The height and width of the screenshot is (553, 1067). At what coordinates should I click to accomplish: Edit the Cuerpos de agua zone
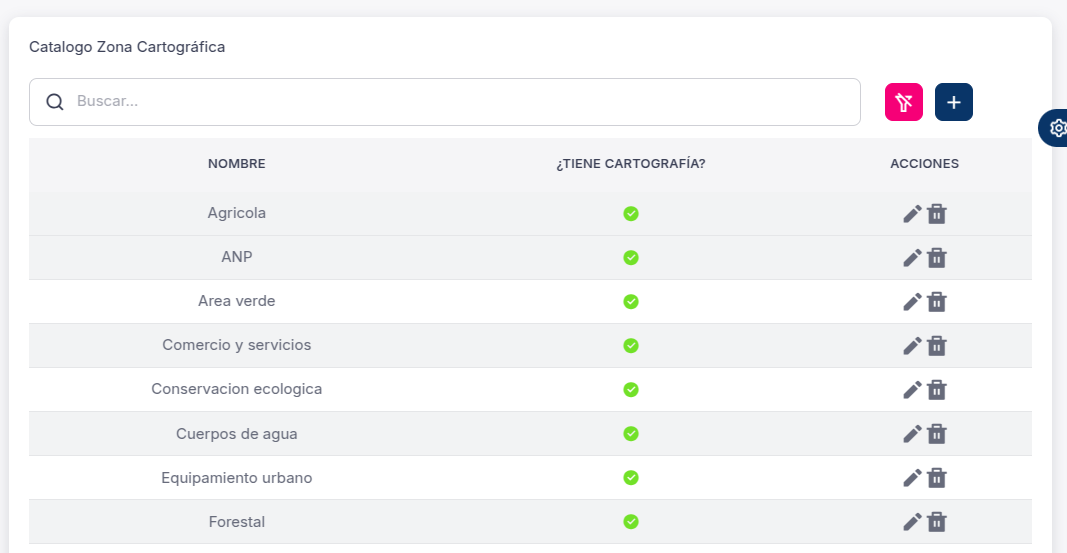(912, 433)
